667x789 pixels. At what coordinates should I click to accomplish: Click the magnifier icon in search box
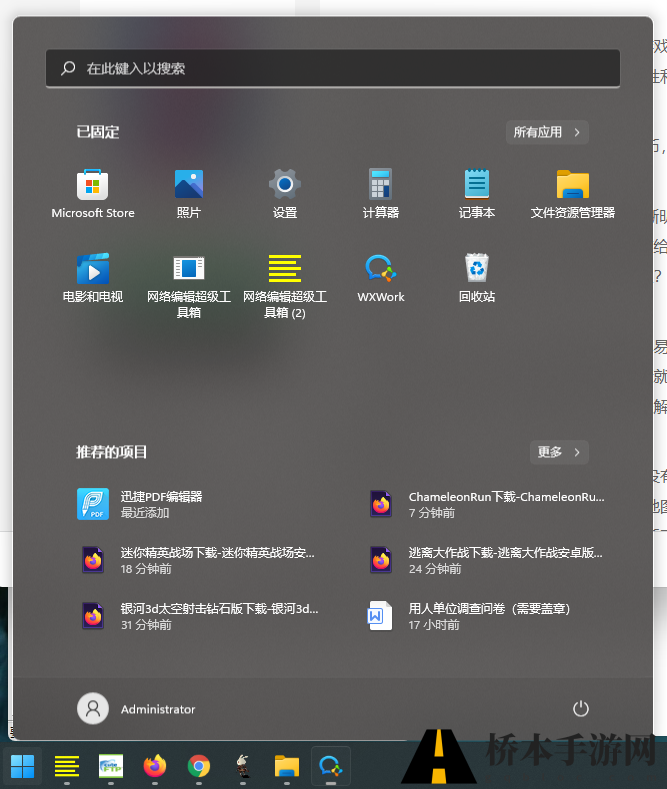(x=68, y=68)
